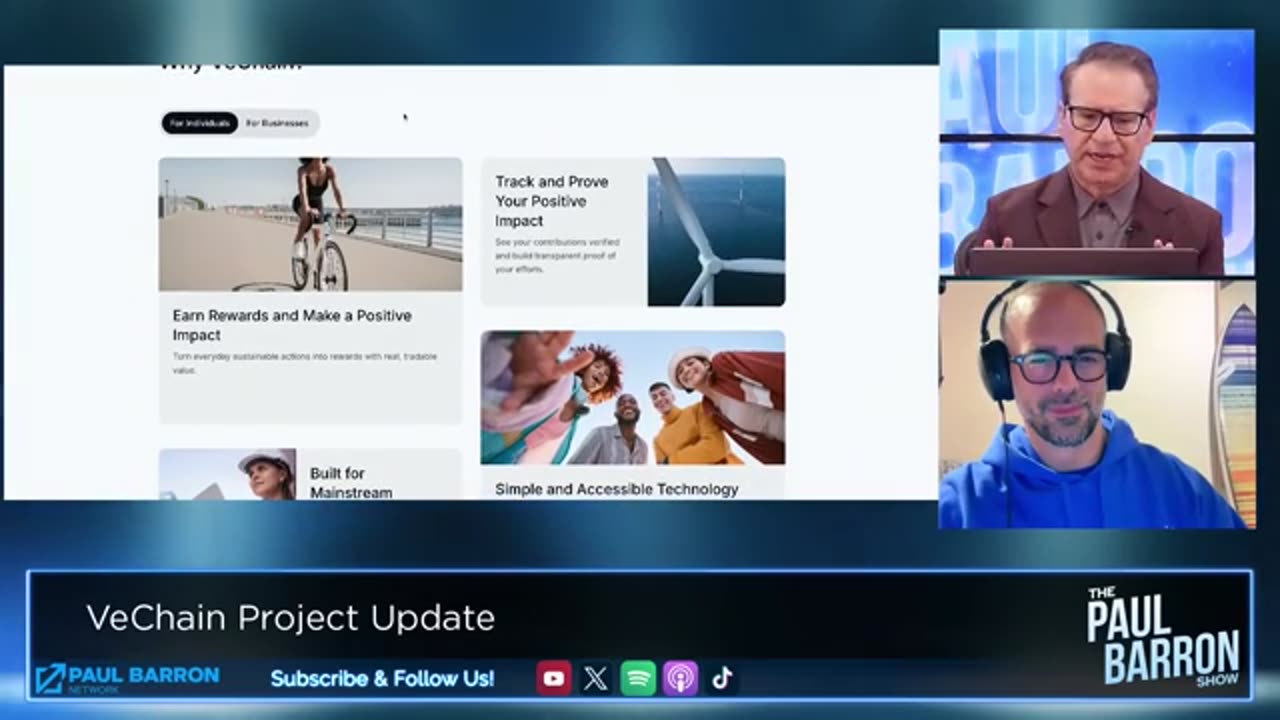The width and height of the screenshot is (1280, 720).
Task: Click the TikTok icon
Action: click(x=722, y=679)
